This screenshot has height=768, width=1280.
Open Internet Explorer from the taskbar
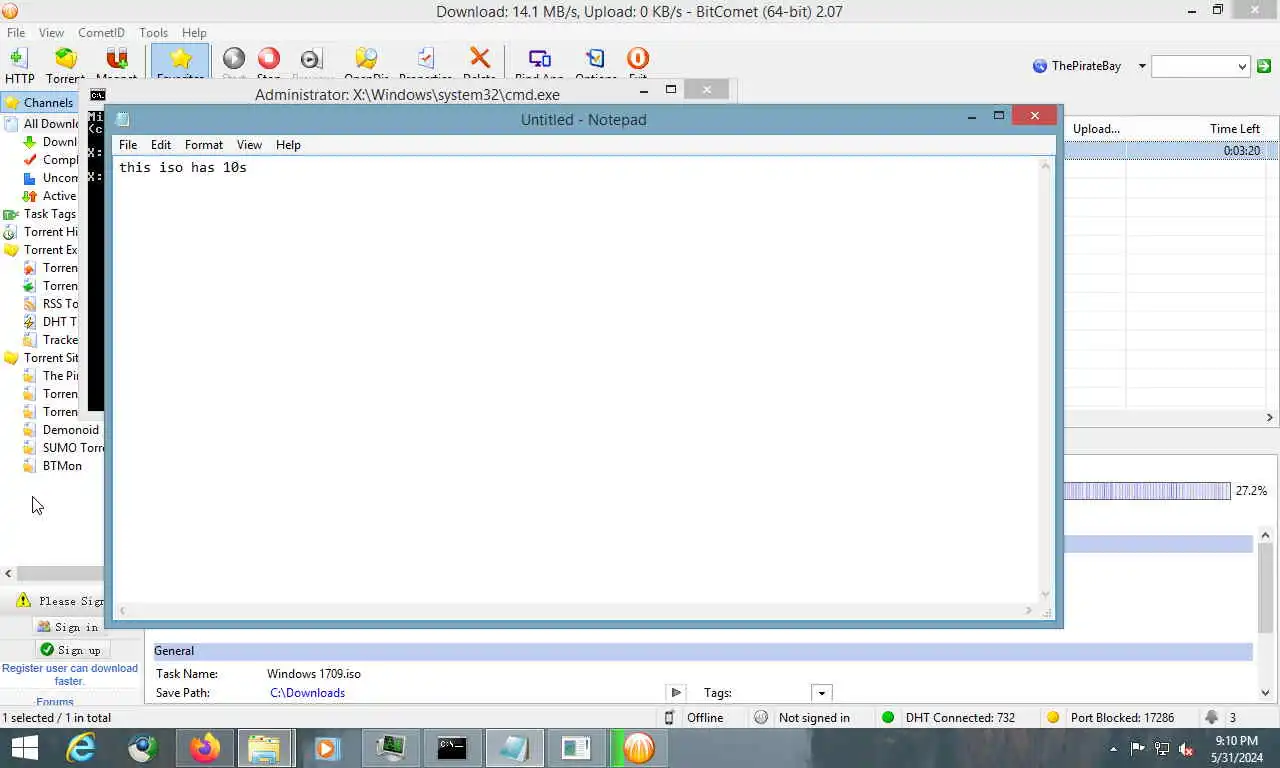pos(82,748)
